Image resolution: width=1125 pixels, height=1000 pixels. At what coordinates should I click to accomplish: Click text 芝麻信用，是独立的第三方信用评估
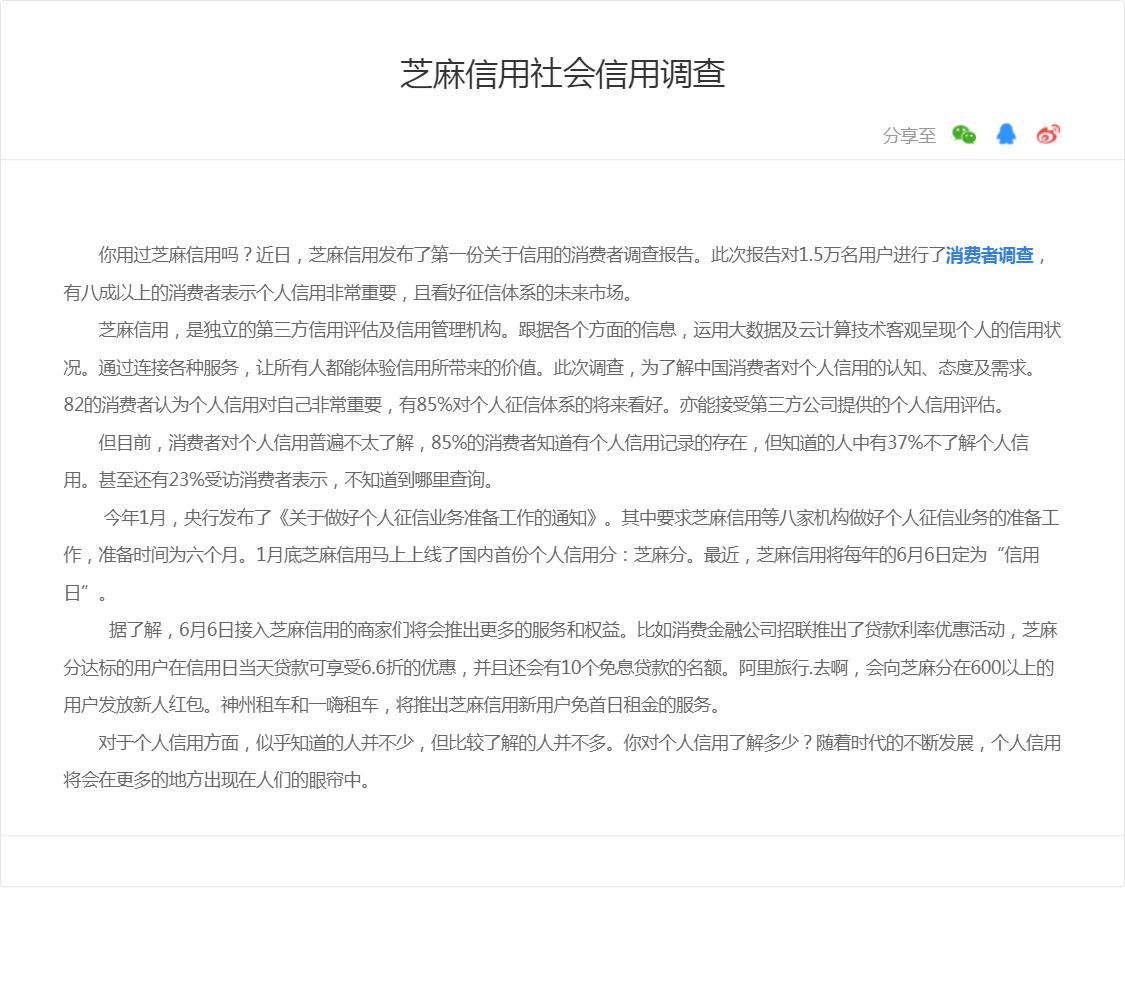tap(237, 330)
